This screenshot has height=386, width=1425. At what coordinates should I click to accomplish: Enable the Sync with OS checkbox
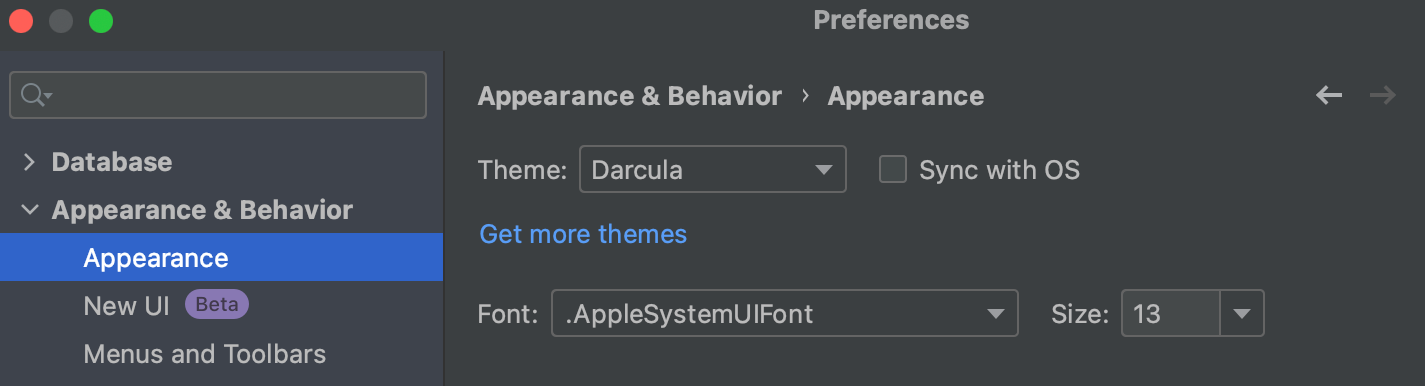[892, 169]
